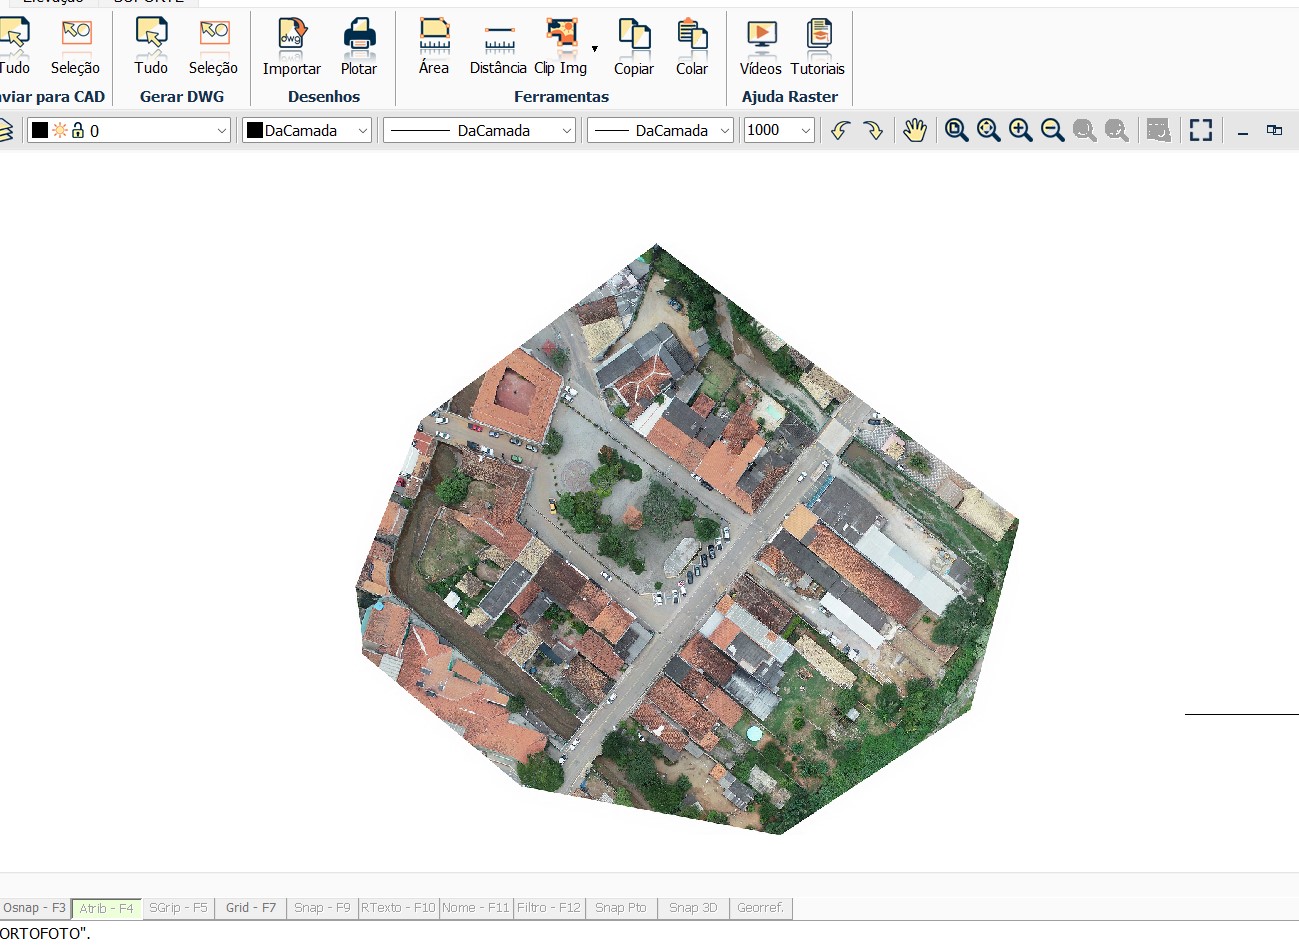The image size is (1299, 945).
Task: Toggle Osnap - F3 mode
Action: (34, 907)
